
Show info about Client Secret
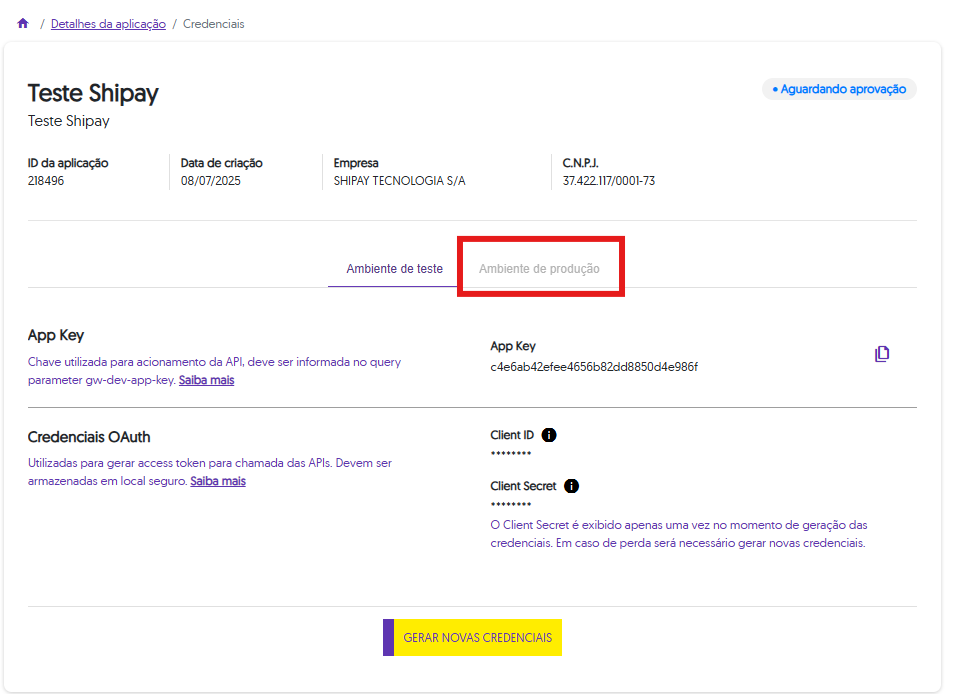(571, 486)
